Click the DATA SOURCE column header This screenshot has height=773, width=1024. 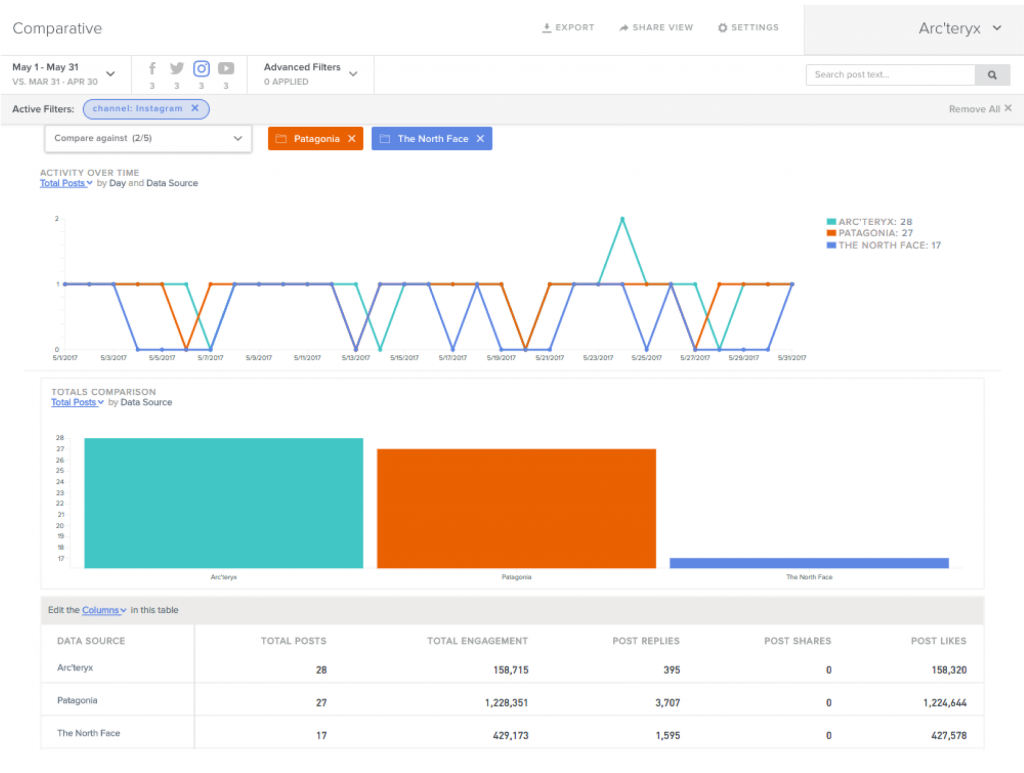91,641
